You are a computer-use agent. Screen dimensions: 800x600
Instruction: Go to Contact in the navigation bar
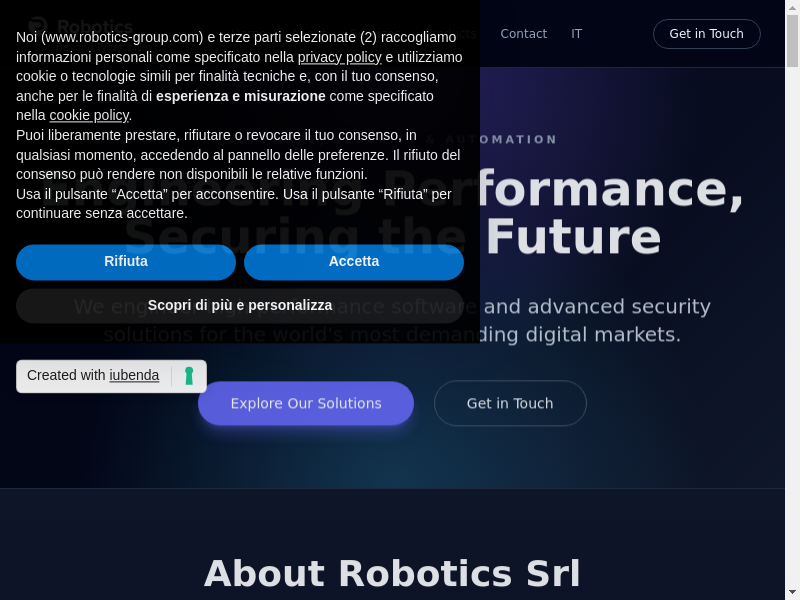coord(523,34)
